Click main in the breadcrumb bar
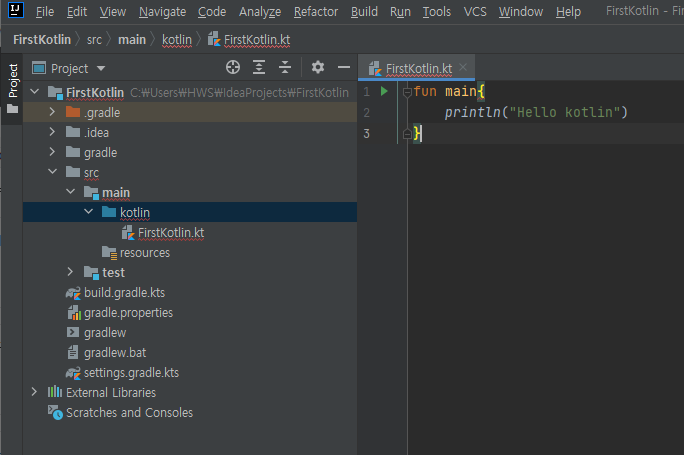 [132, 40]
